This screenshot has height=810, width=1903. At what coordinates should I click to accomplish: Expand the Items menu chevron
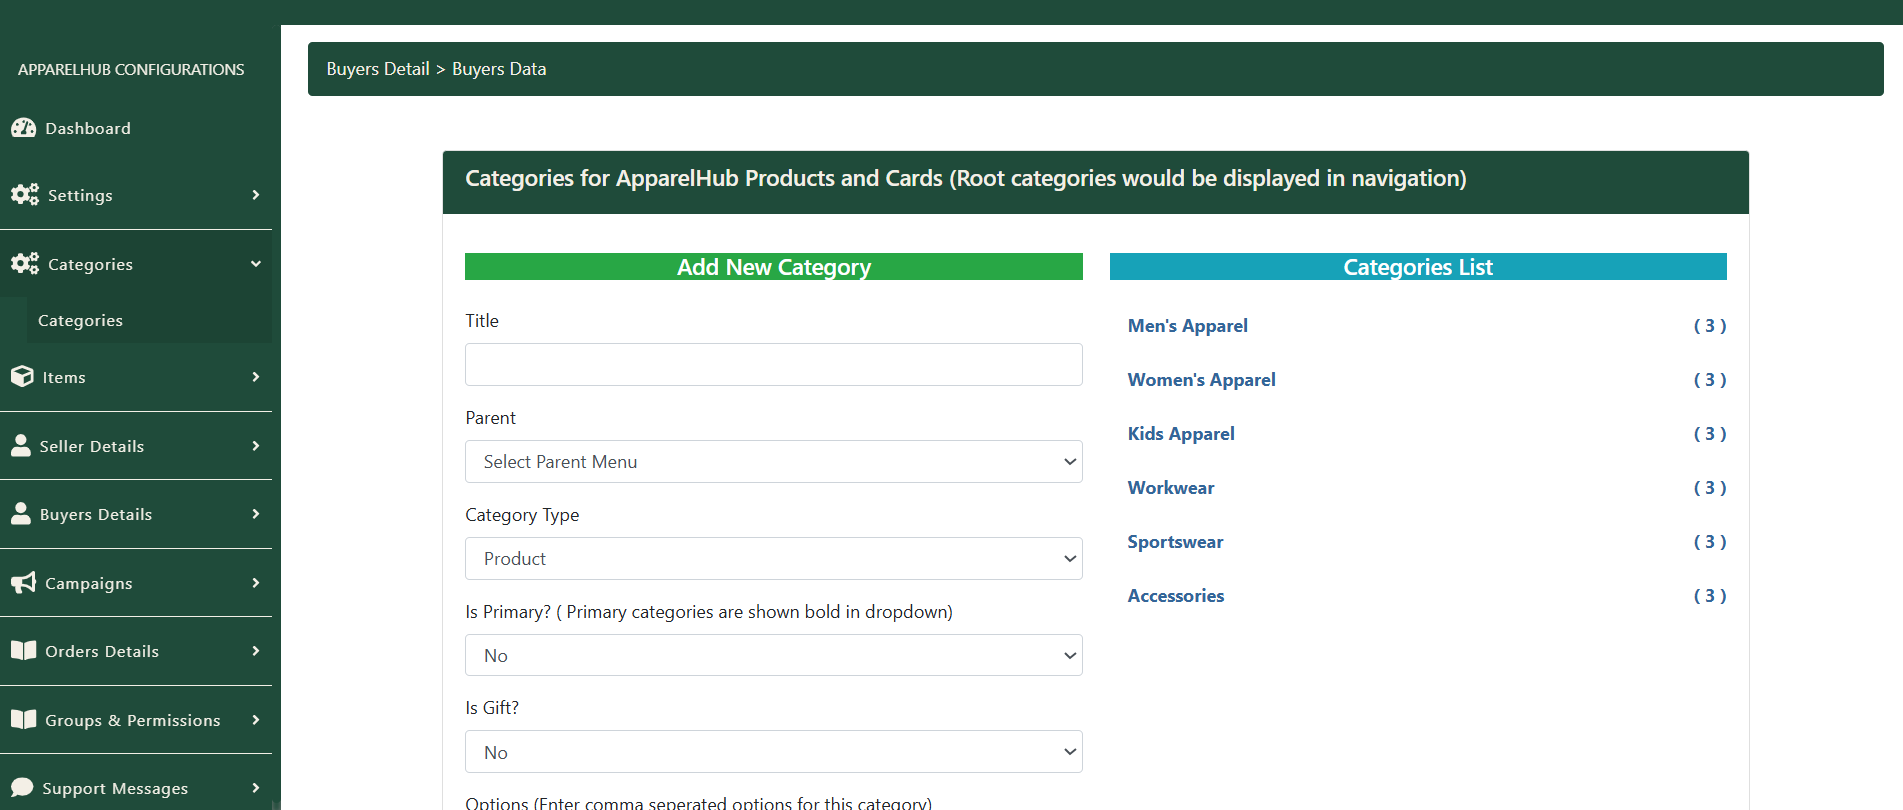256,377
